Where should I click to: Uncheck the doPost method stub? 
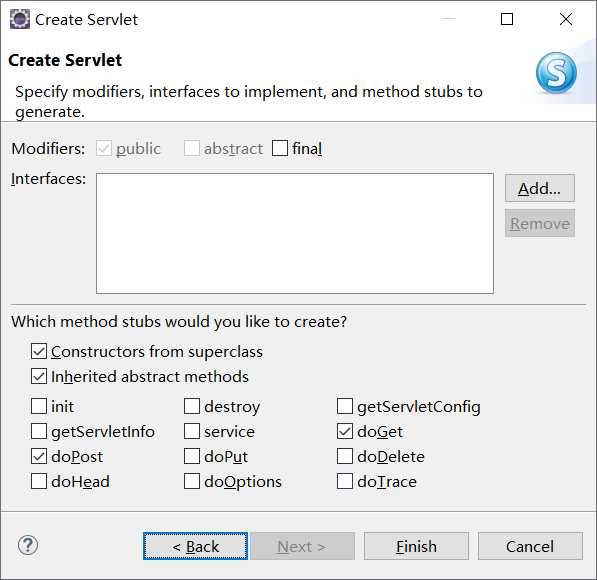tap(39, 456)
